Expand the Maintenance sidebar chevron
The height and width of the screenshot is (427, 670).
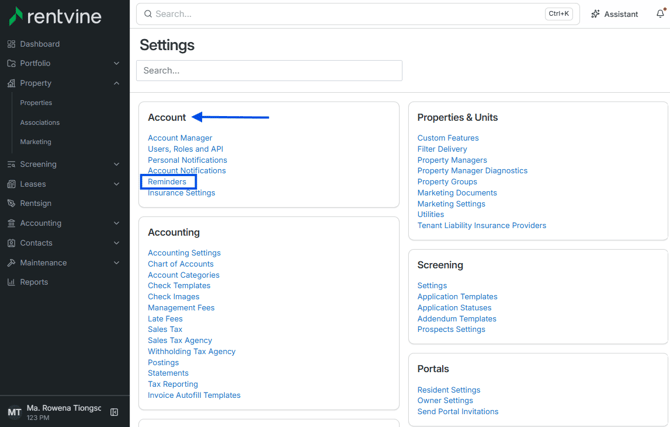(x=116, y=263)
